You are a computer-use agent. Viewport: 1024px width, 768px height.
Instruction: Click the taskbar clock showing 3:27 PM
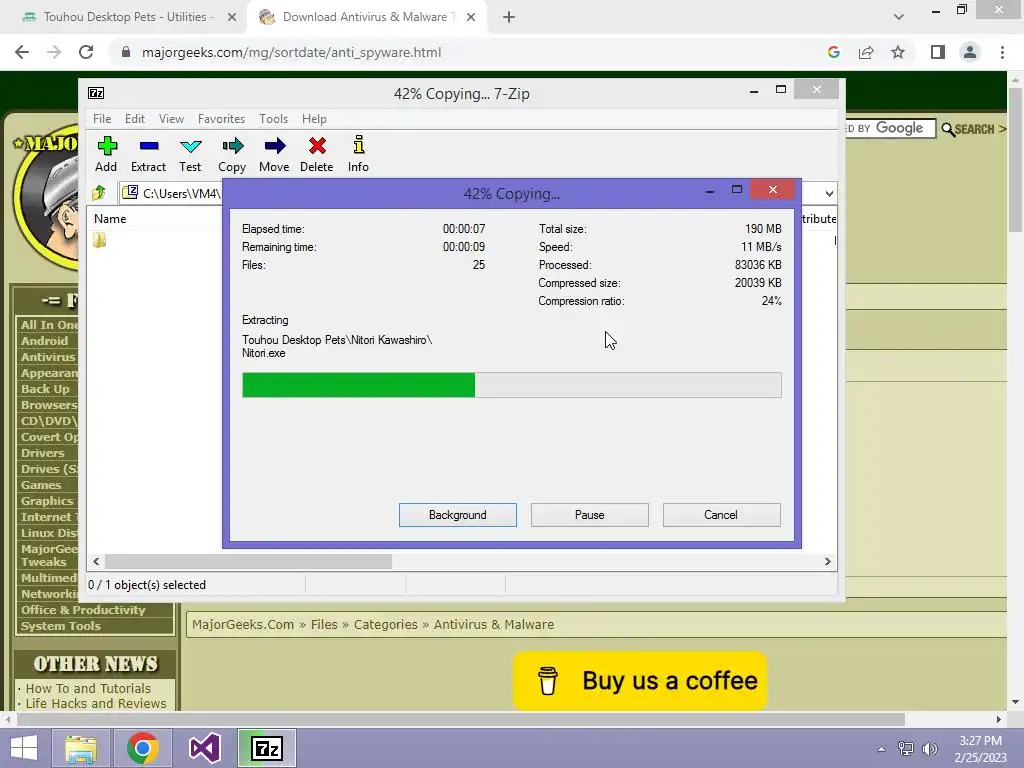[980, 749]
